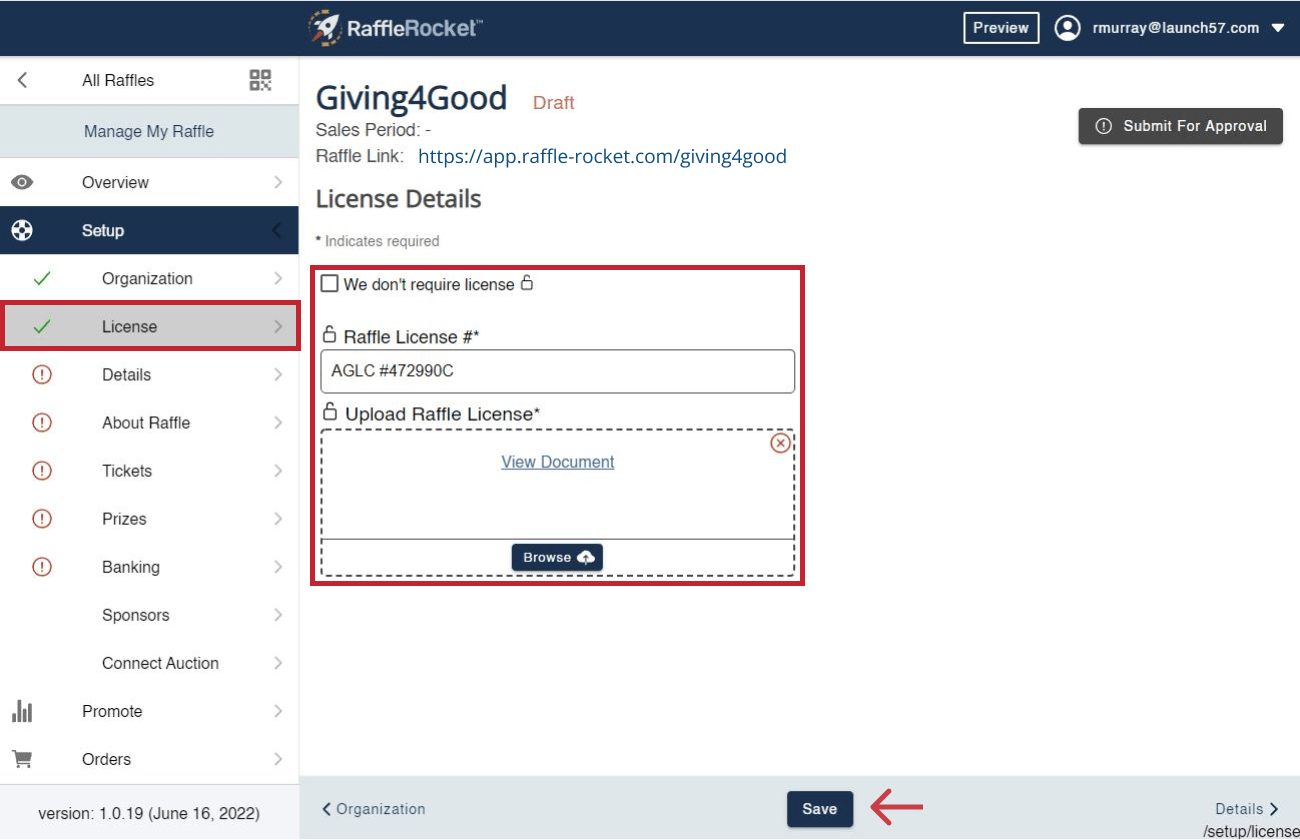Click the lock icon beside Raffle License #
This screenshot has width=1300, height=840.
330,335
